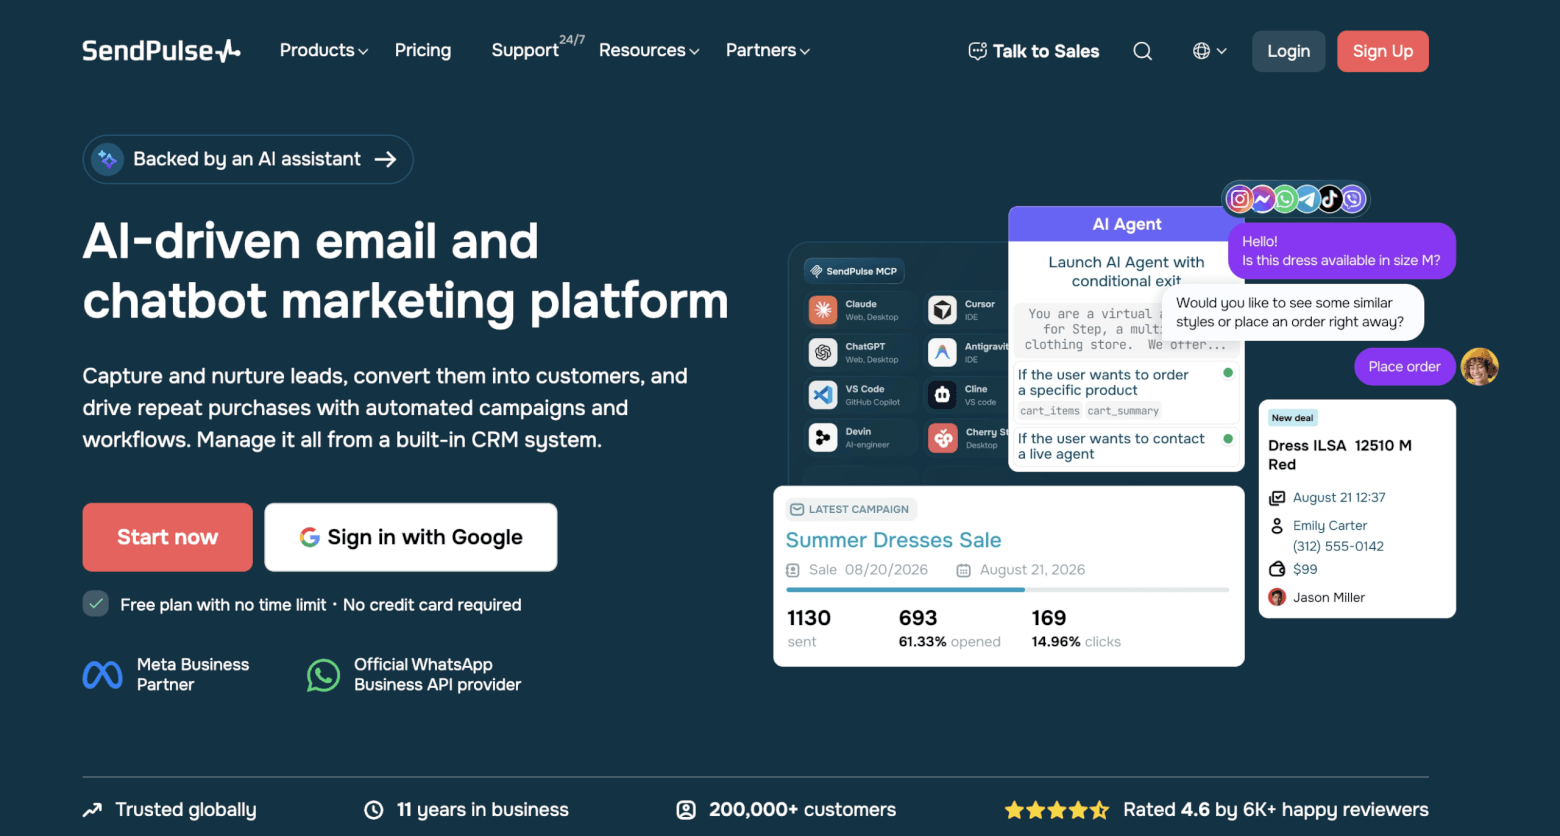
Task: Open the Support 24/7 page
Action: coord(538,48)
